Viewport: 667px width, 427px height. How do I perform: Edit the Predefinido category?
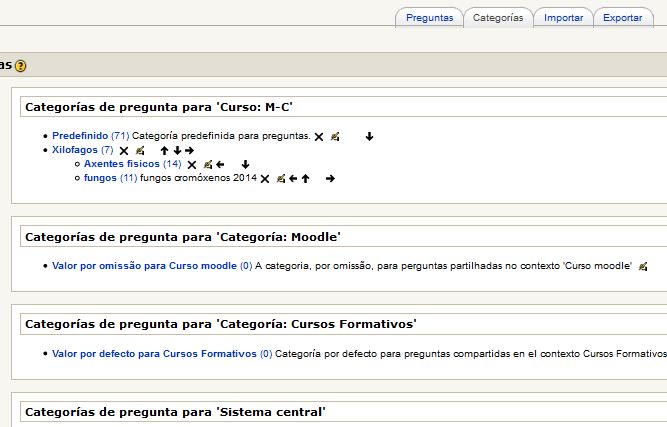pos(335,137)
